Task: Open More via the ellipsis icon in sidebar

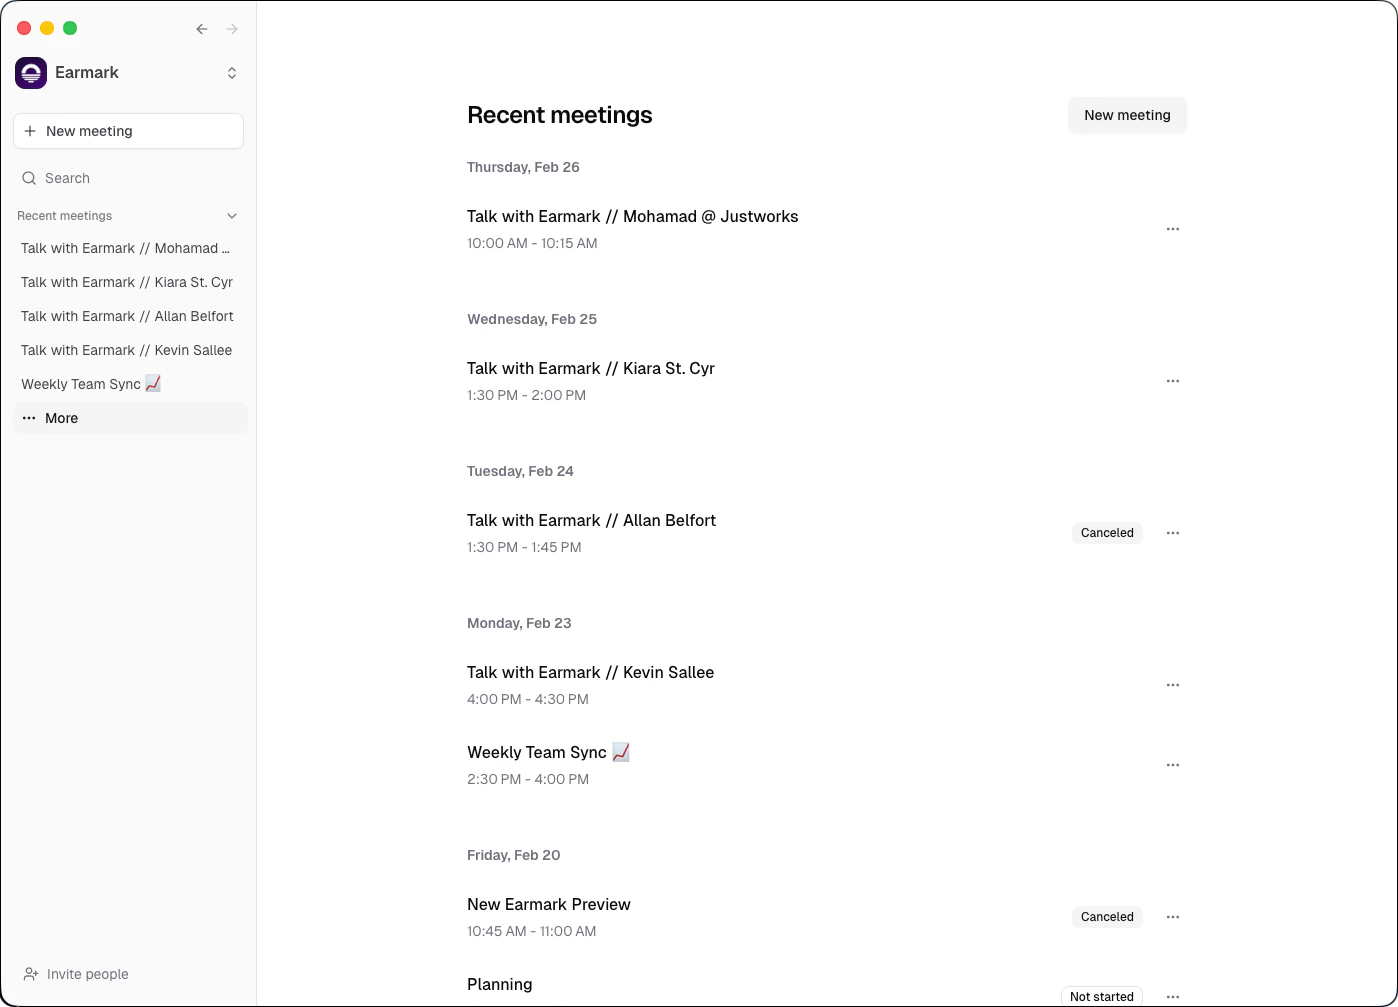Action: [29, 418]
